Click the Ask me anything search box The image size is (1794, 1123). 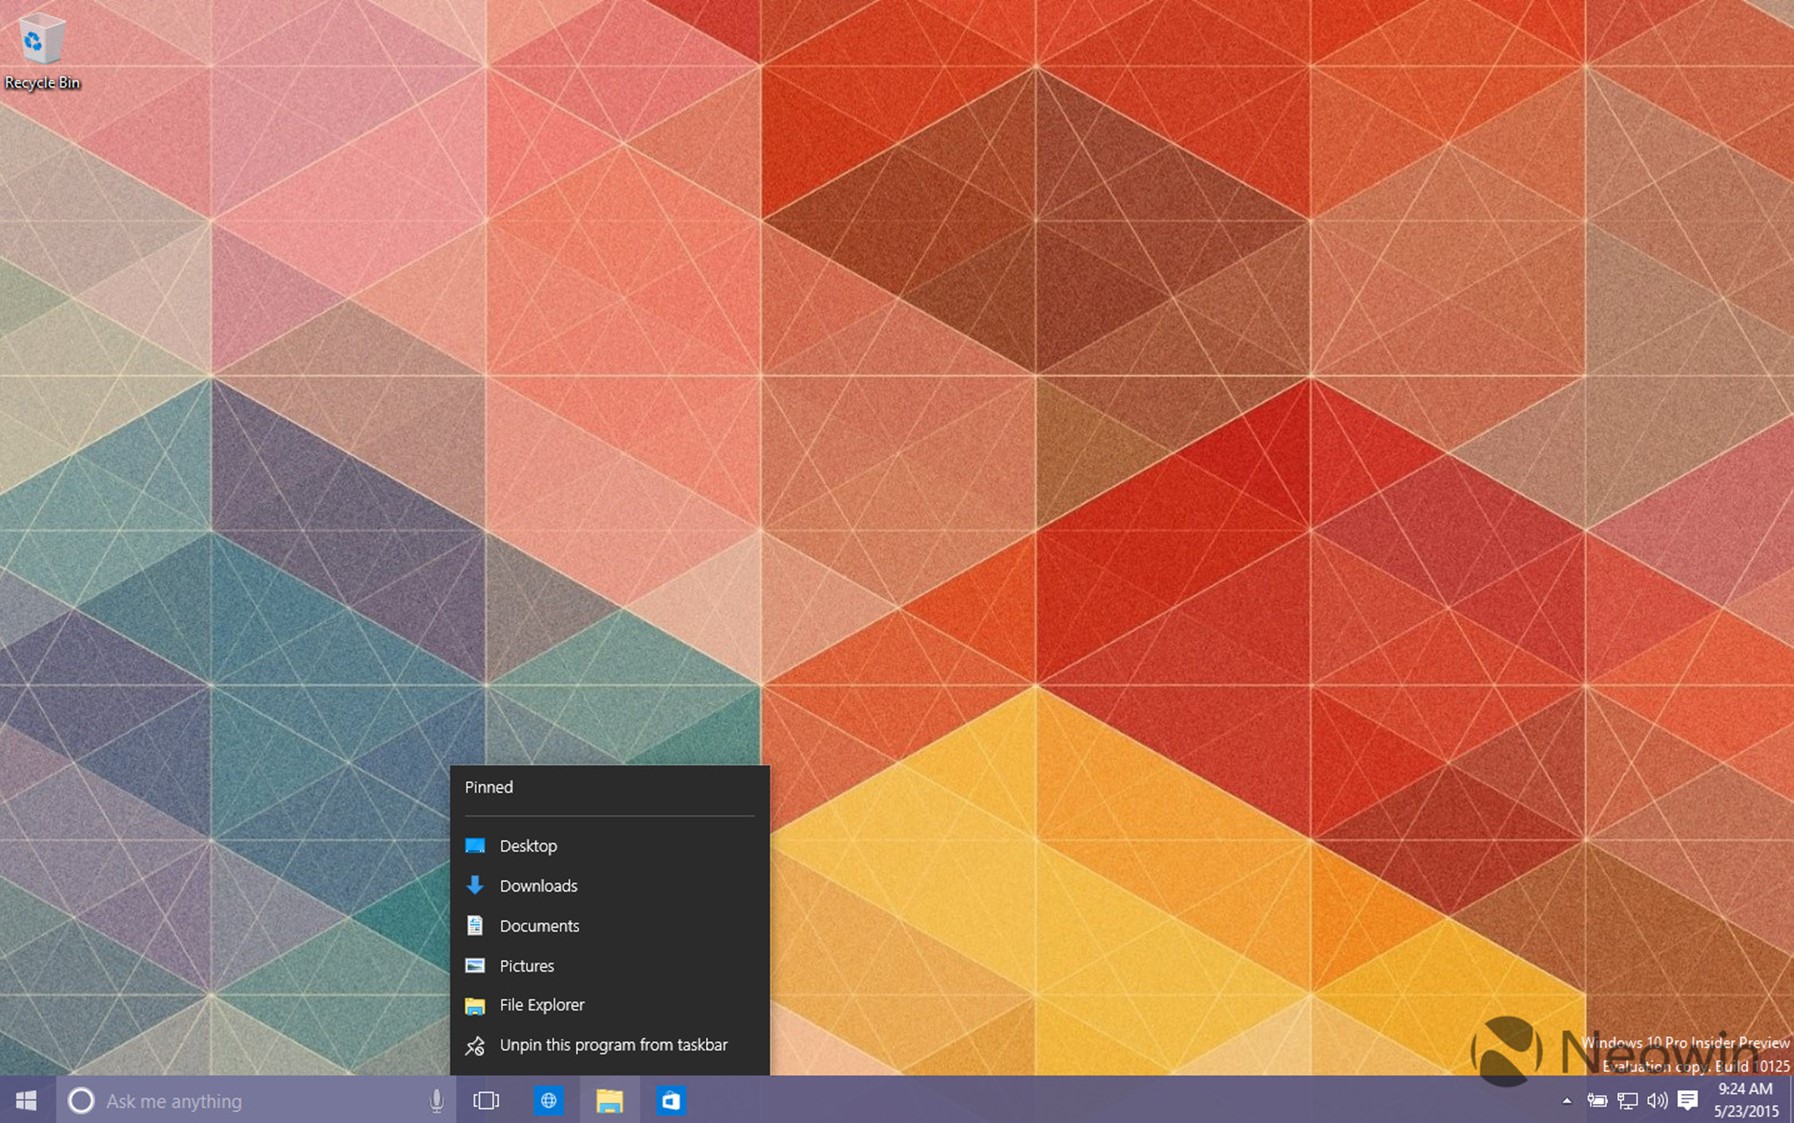click(250, 1100)
